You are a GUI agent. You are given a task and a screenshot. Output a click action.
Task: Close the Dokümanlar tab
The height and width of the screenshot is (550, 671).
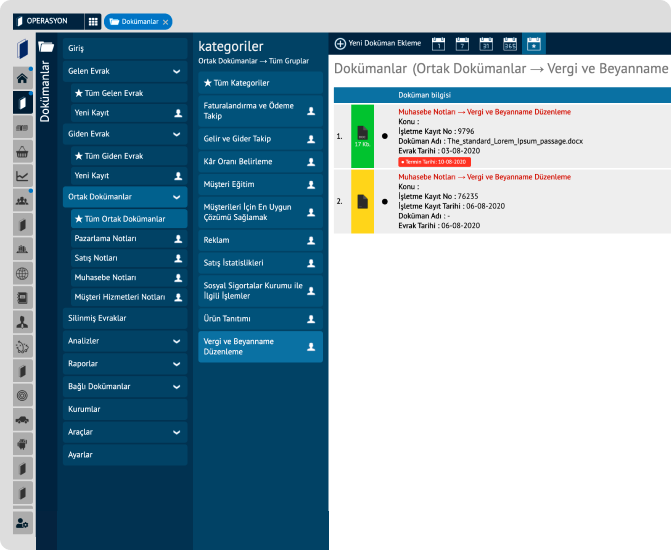pos(166,22)
